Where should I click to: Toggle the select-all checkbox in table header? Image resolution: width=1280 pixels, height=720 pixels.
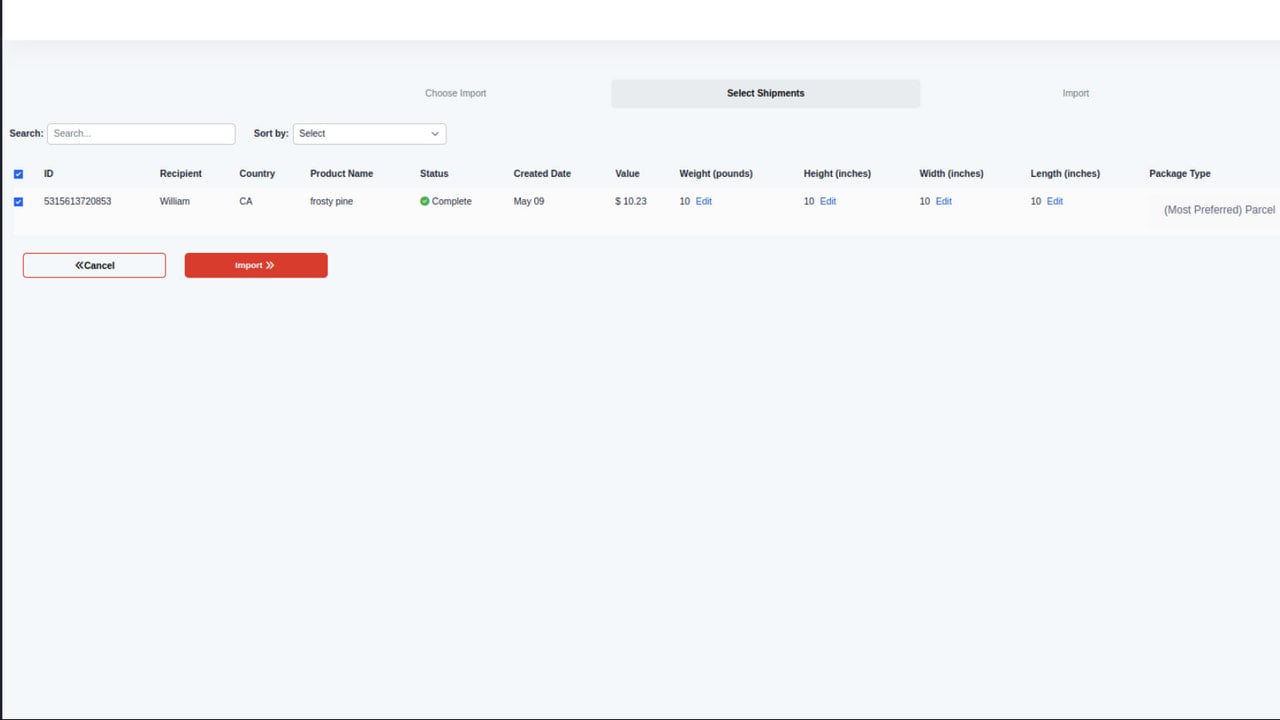pyautogui.click(x=18, y=174)
